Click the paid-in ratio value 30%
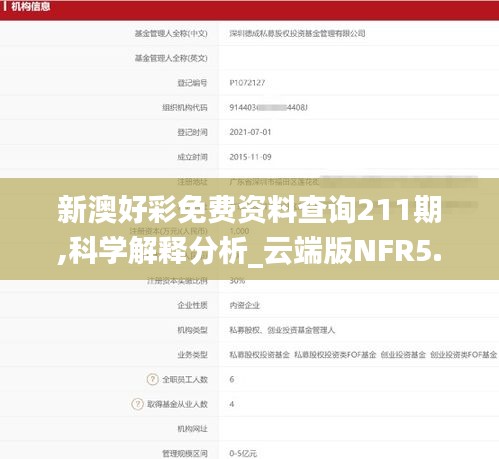The width and height of the screenshot is (499, 459). click(237, 281)
